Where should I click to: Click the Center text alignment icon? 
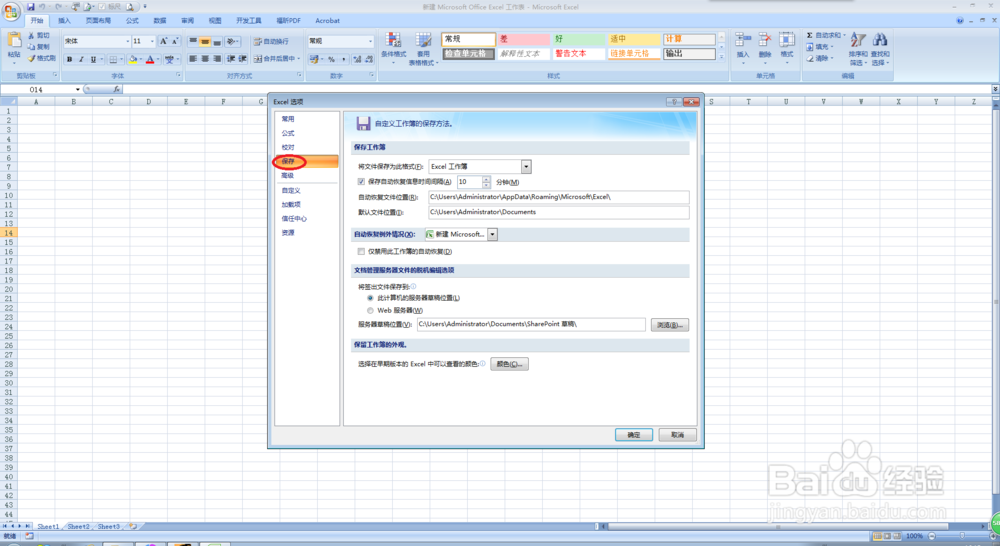205,59
